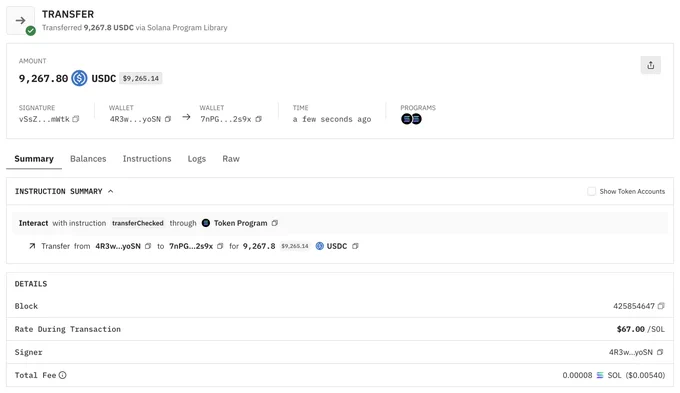Copy the USDC token address in transfer row
680x393 pixels.
(355, 246)
